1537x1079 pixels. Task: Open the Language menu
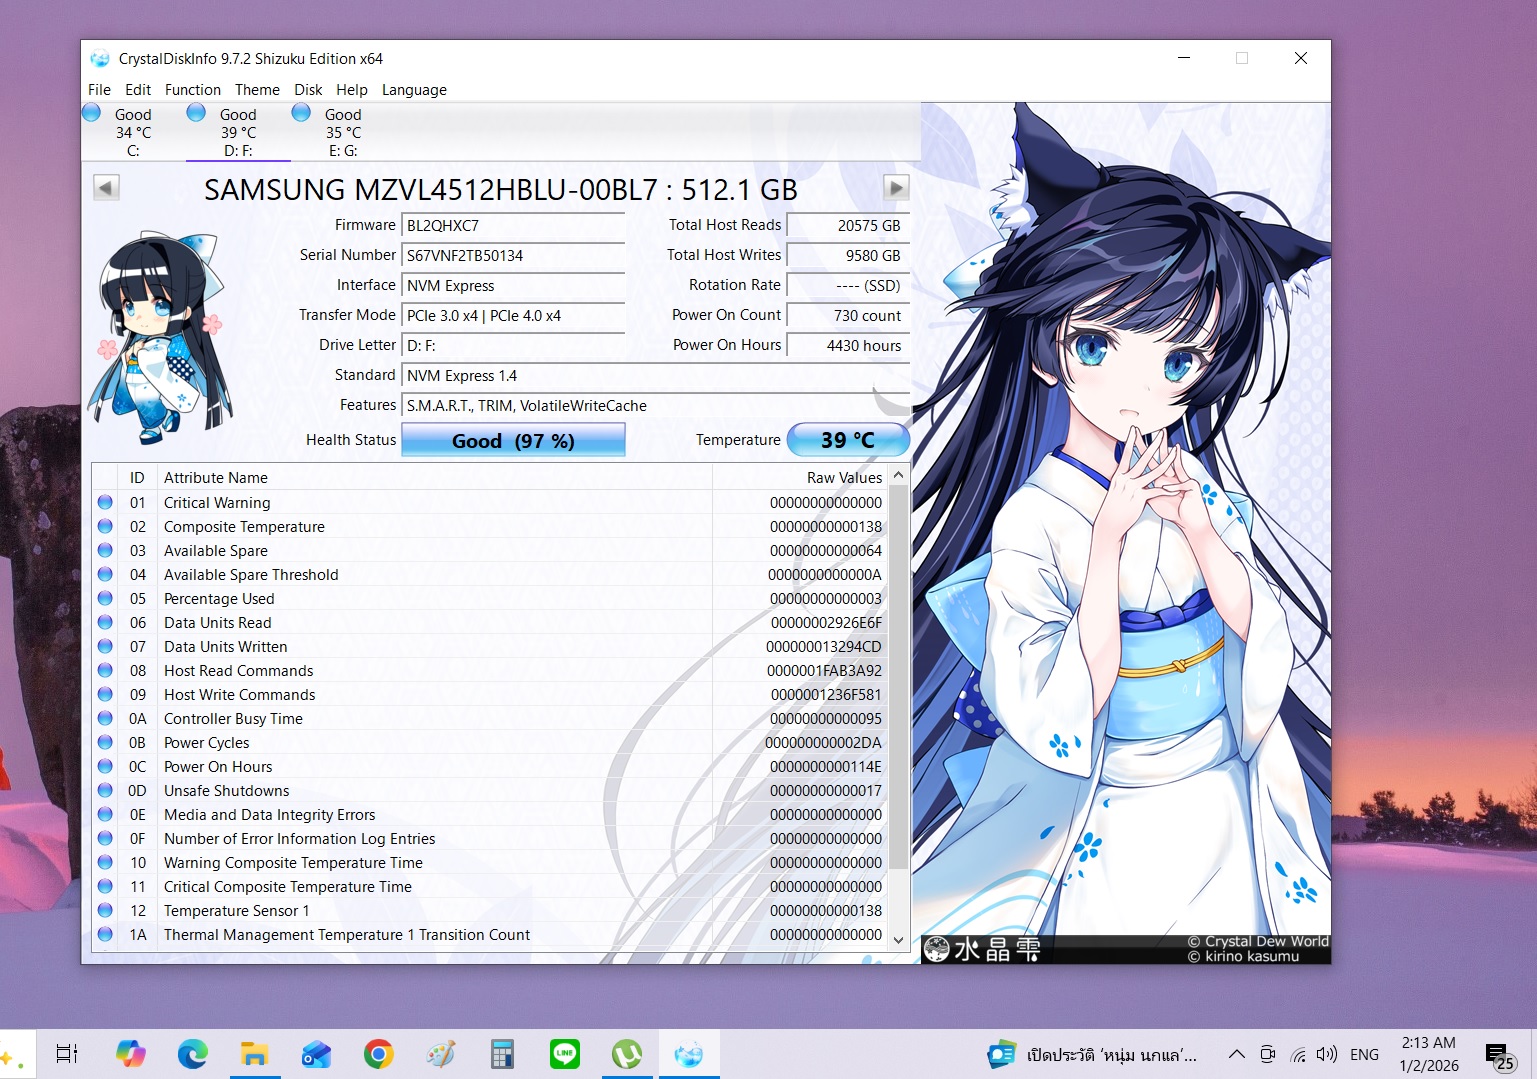click(414, 90)
